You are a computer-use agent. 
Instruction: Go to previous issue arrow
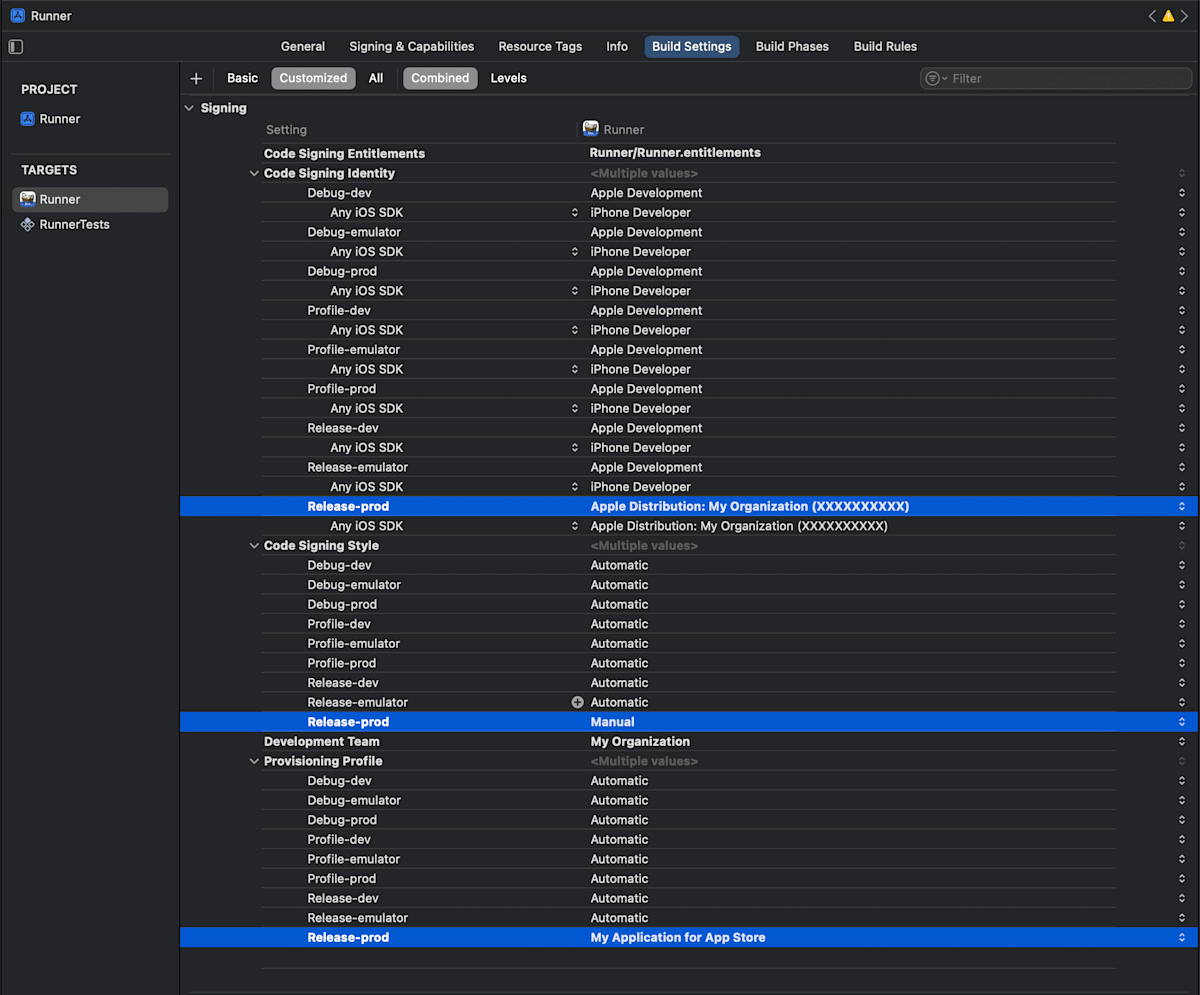tap(1152, 16)
